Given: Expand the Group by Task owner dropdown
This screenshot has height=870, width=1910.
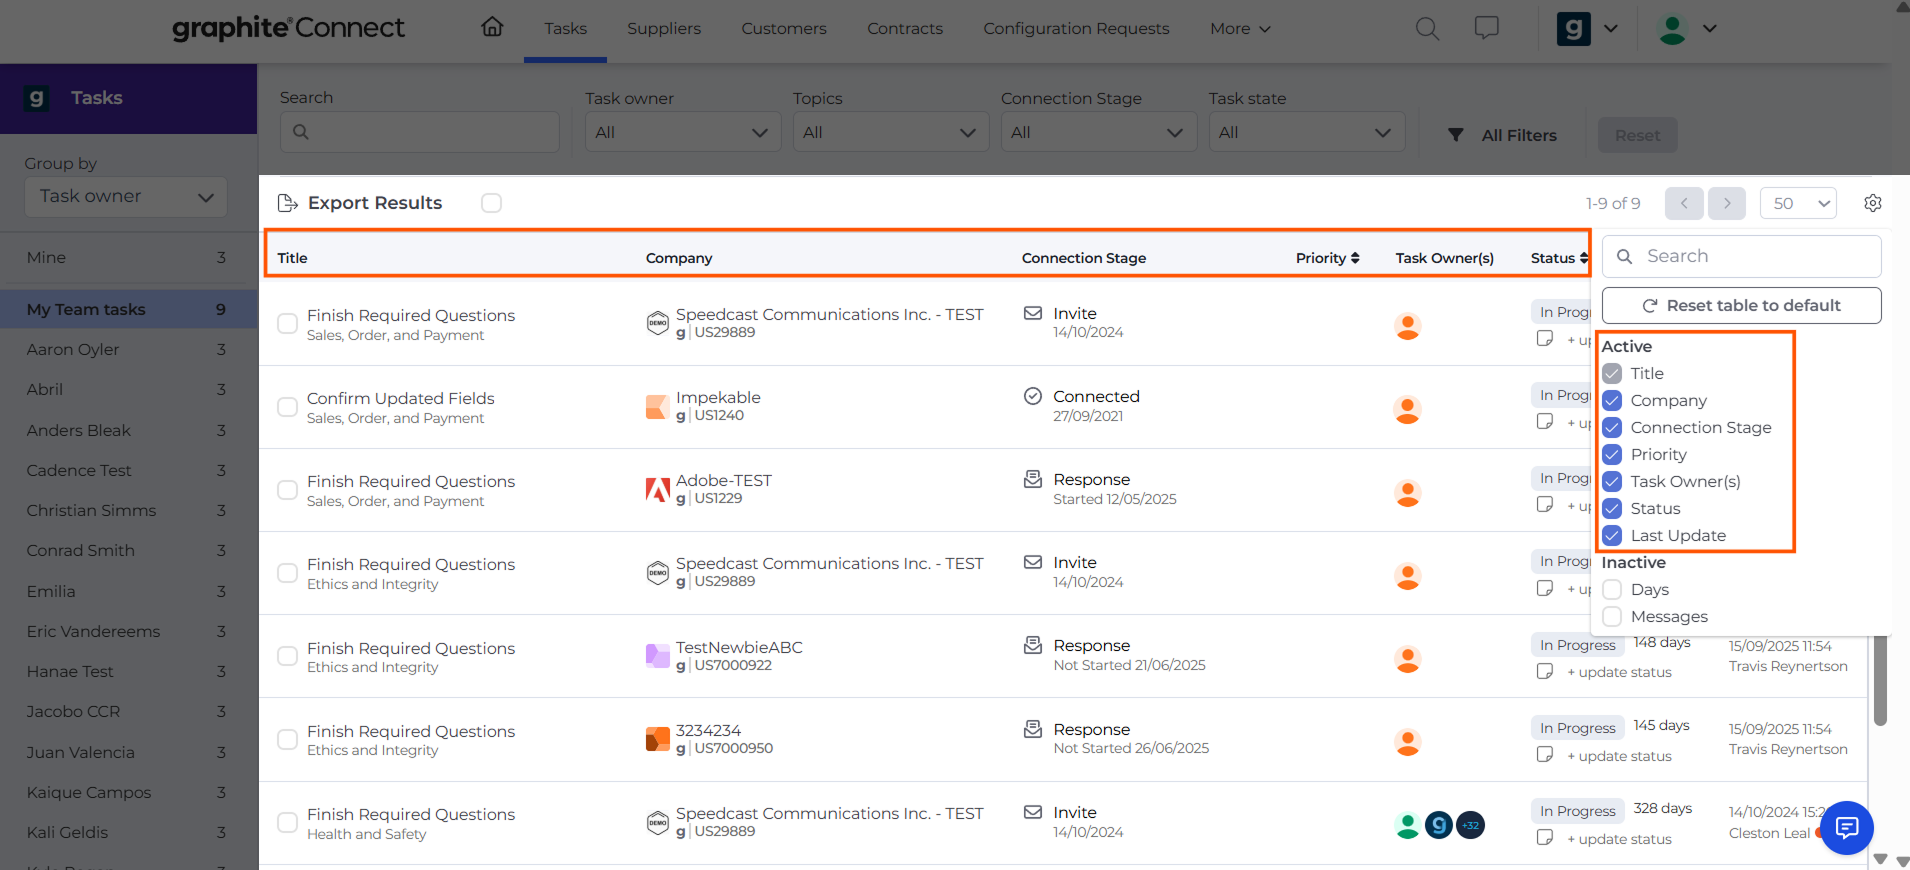Looking at the screenshot, I should [x=126, y=197].
